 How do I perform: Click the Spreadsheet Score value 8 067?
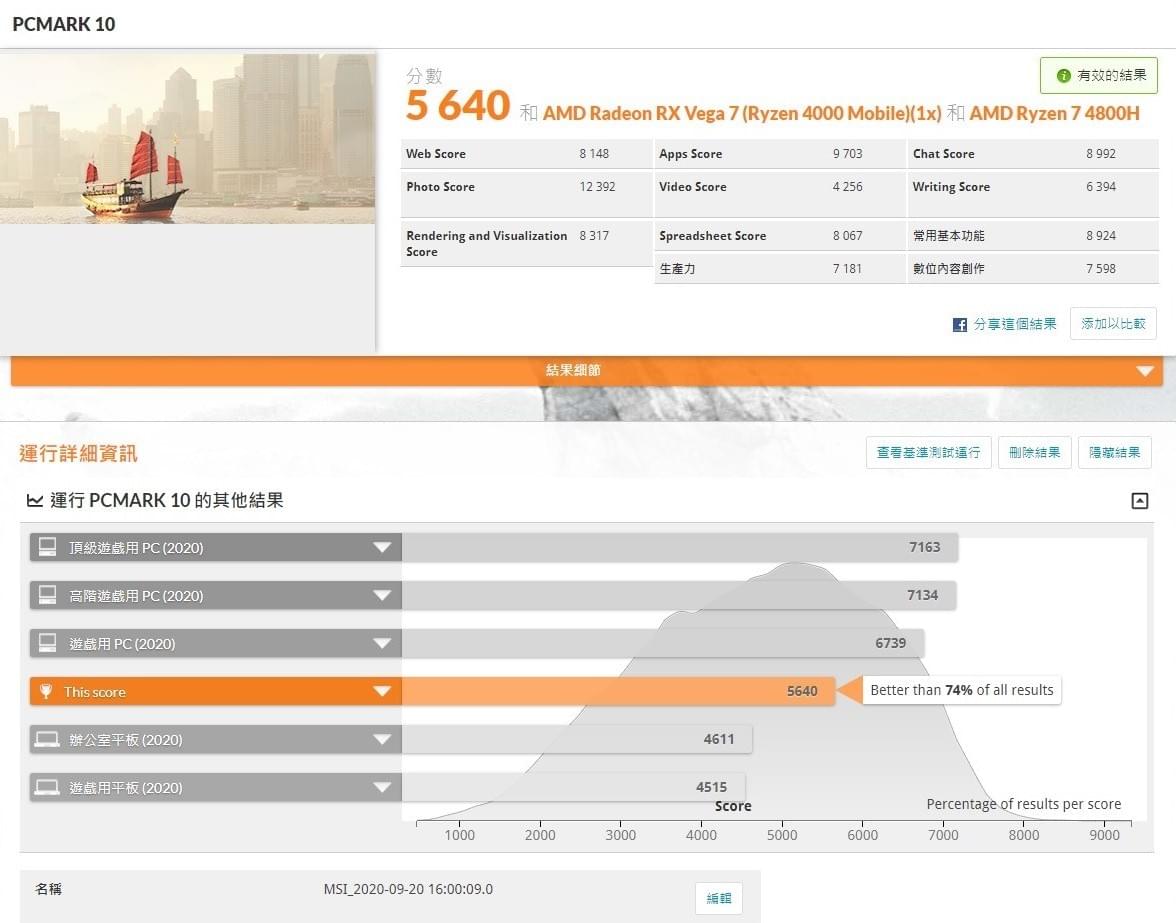pyautogui.click(x=848, y=235)
